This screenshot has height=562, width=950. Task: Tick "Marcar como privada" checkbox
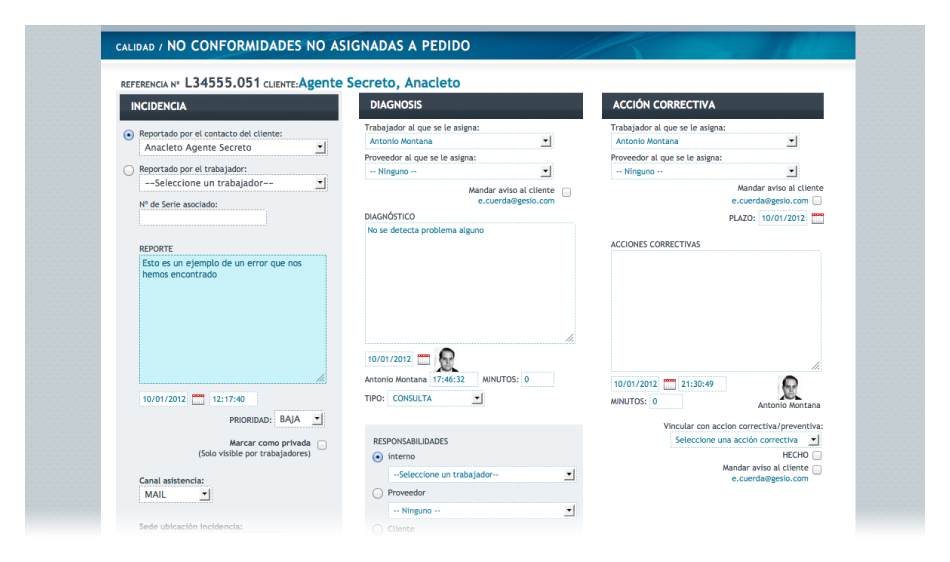[322, 445]
